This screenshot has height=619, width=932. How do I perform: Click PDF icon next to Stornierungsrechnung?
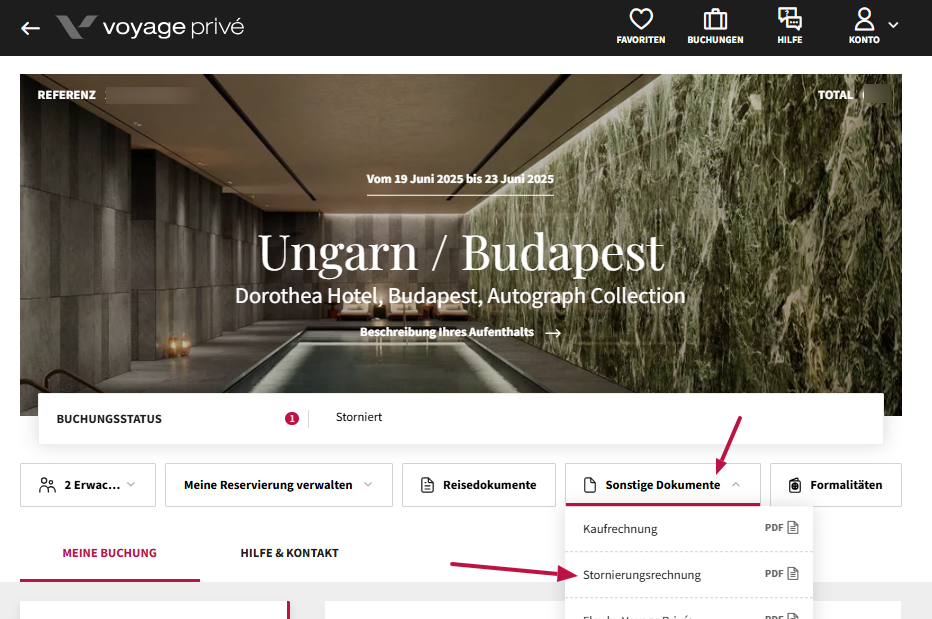click(x=793, y=573)
